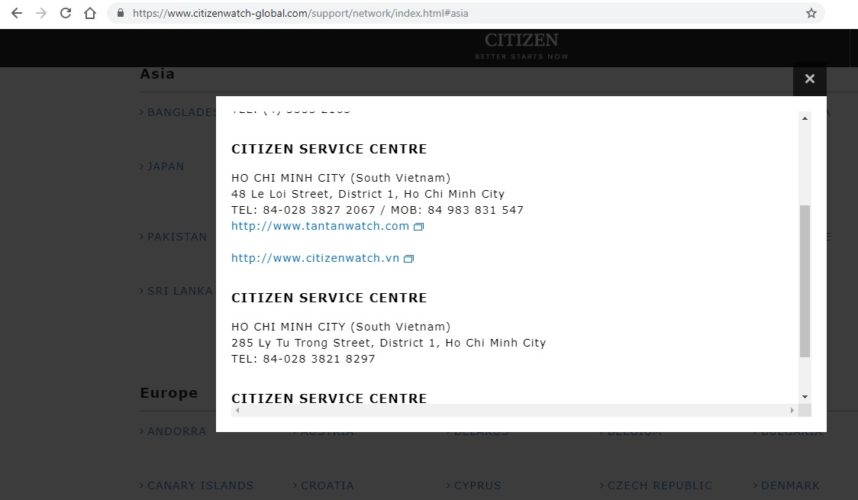Open the www.citizenwatch.vn link

coord(315,258)
